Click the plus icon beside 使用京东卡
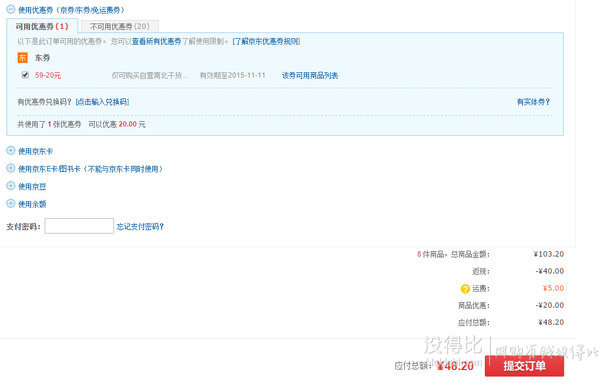This screenshot has height=386, width=610. (x=11, y=151)
